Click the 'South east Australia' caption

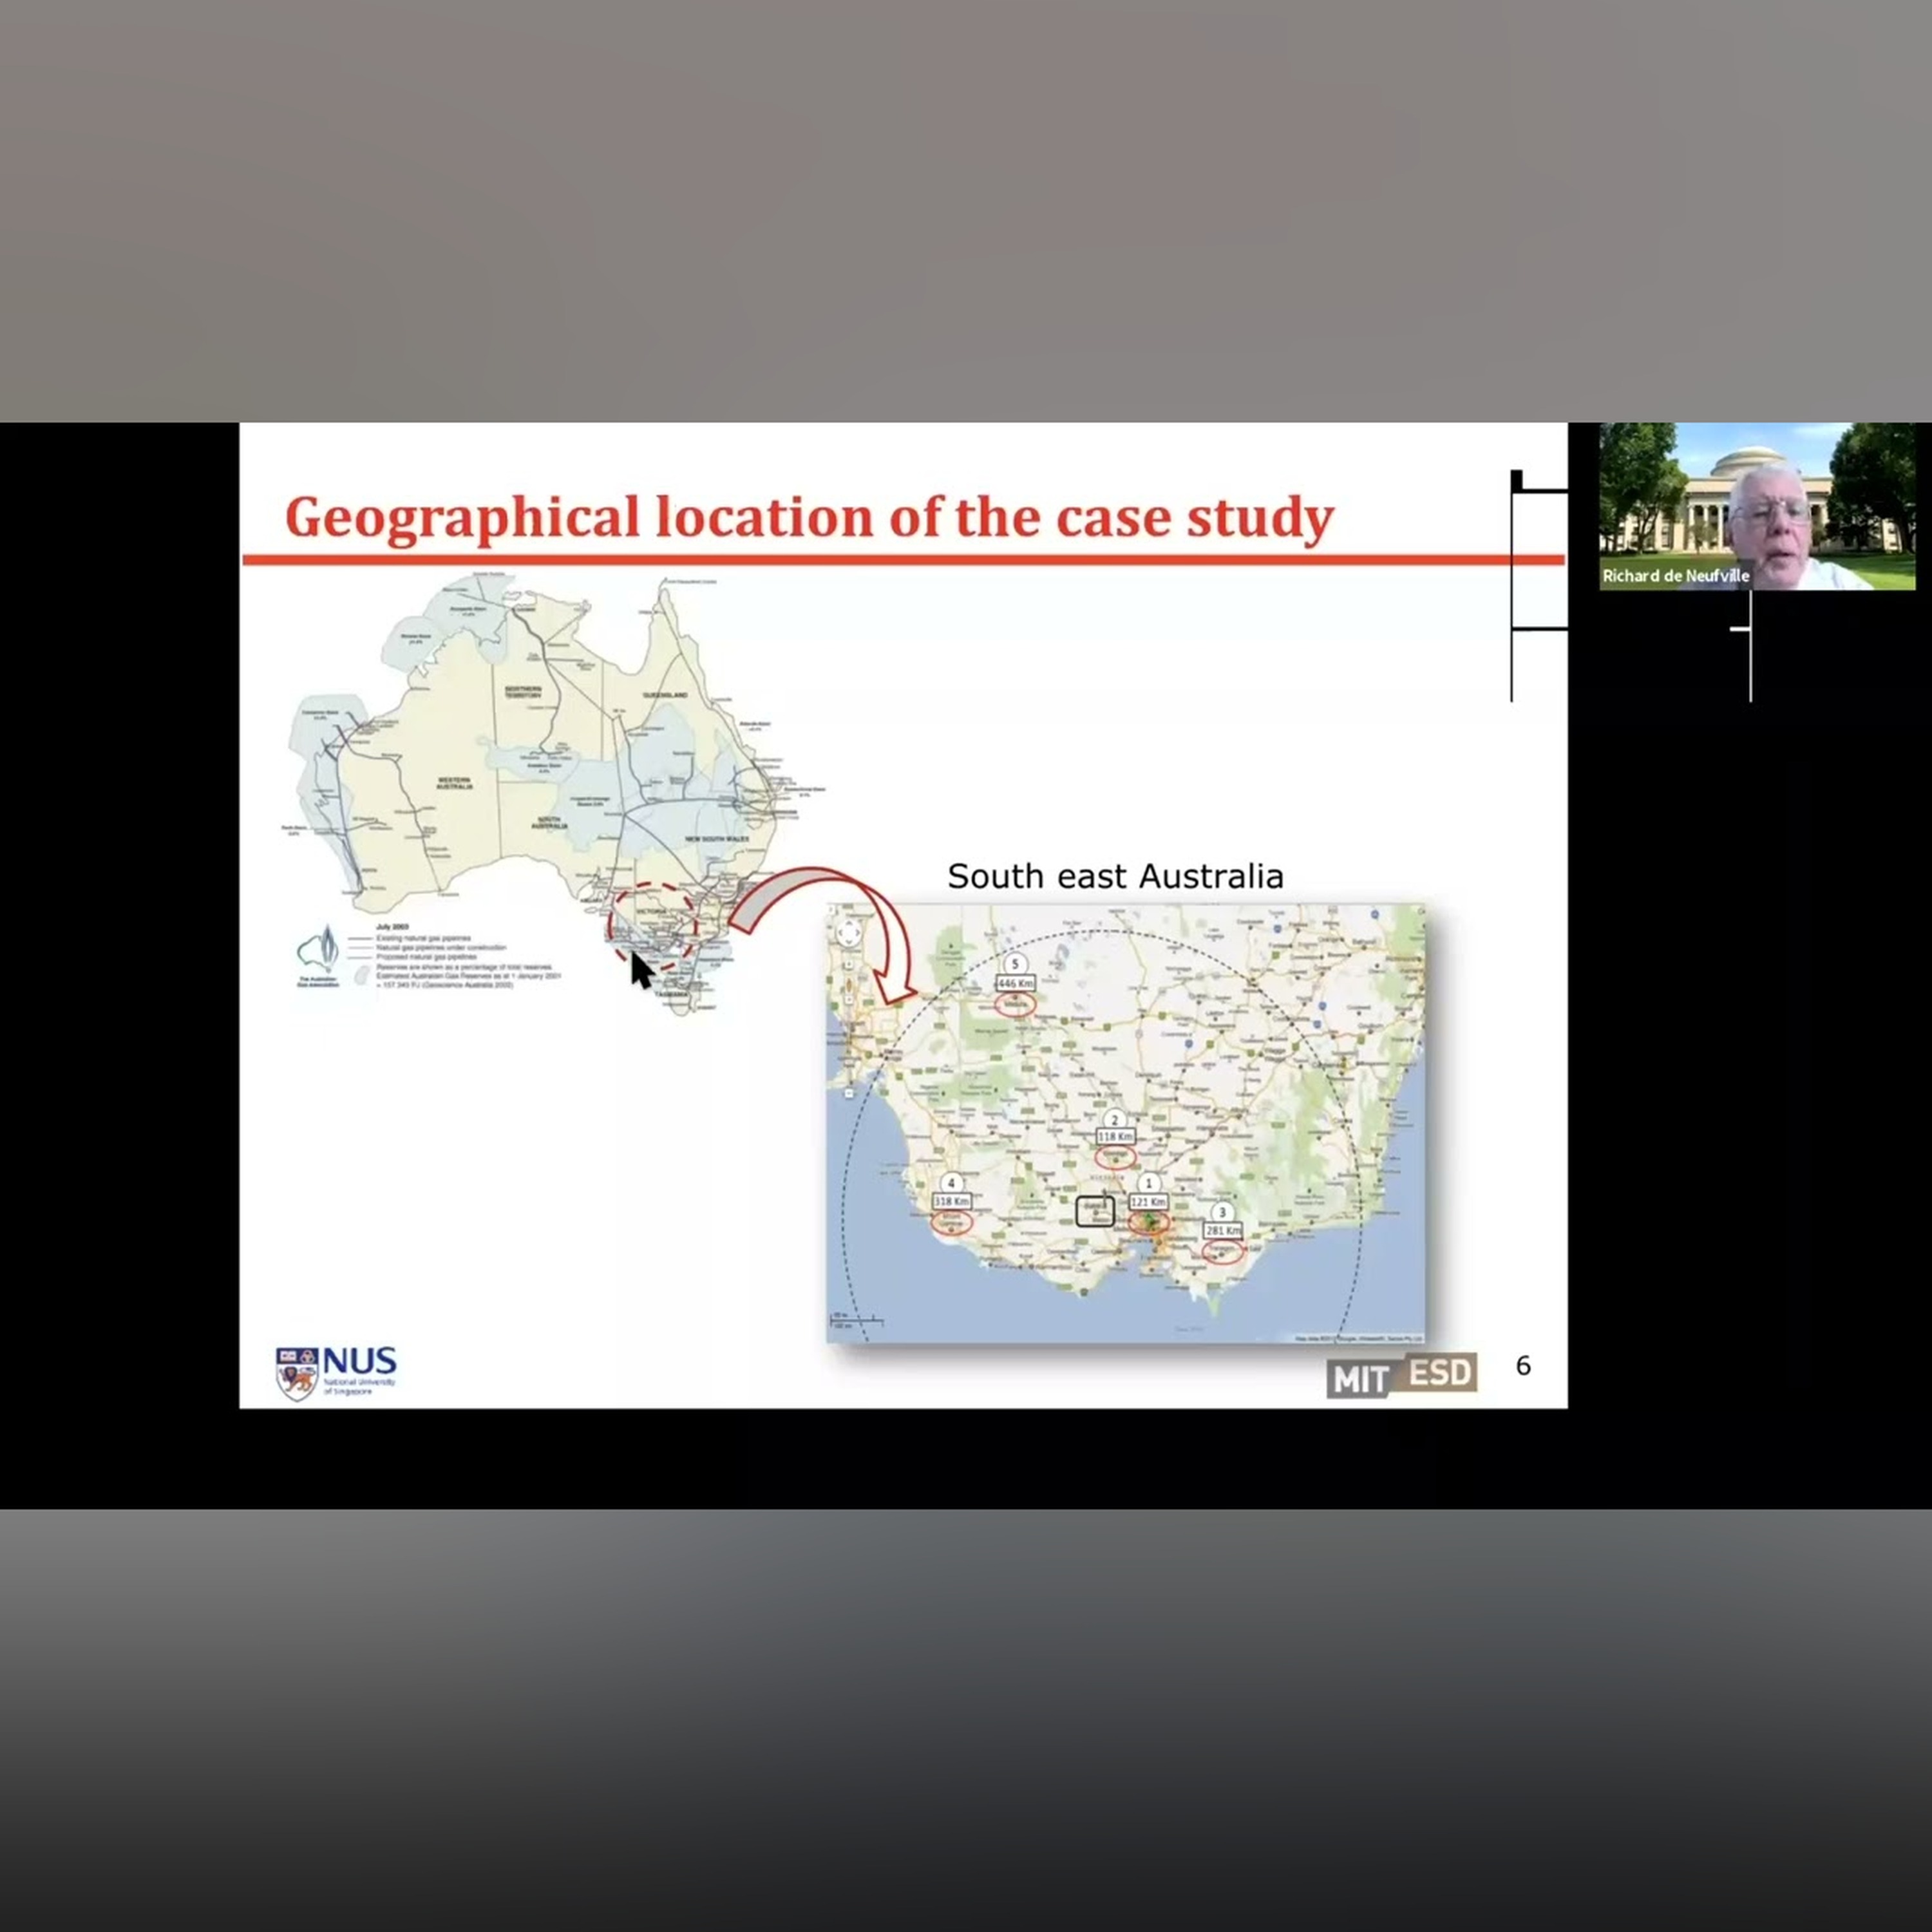[x=1115, y=876]
